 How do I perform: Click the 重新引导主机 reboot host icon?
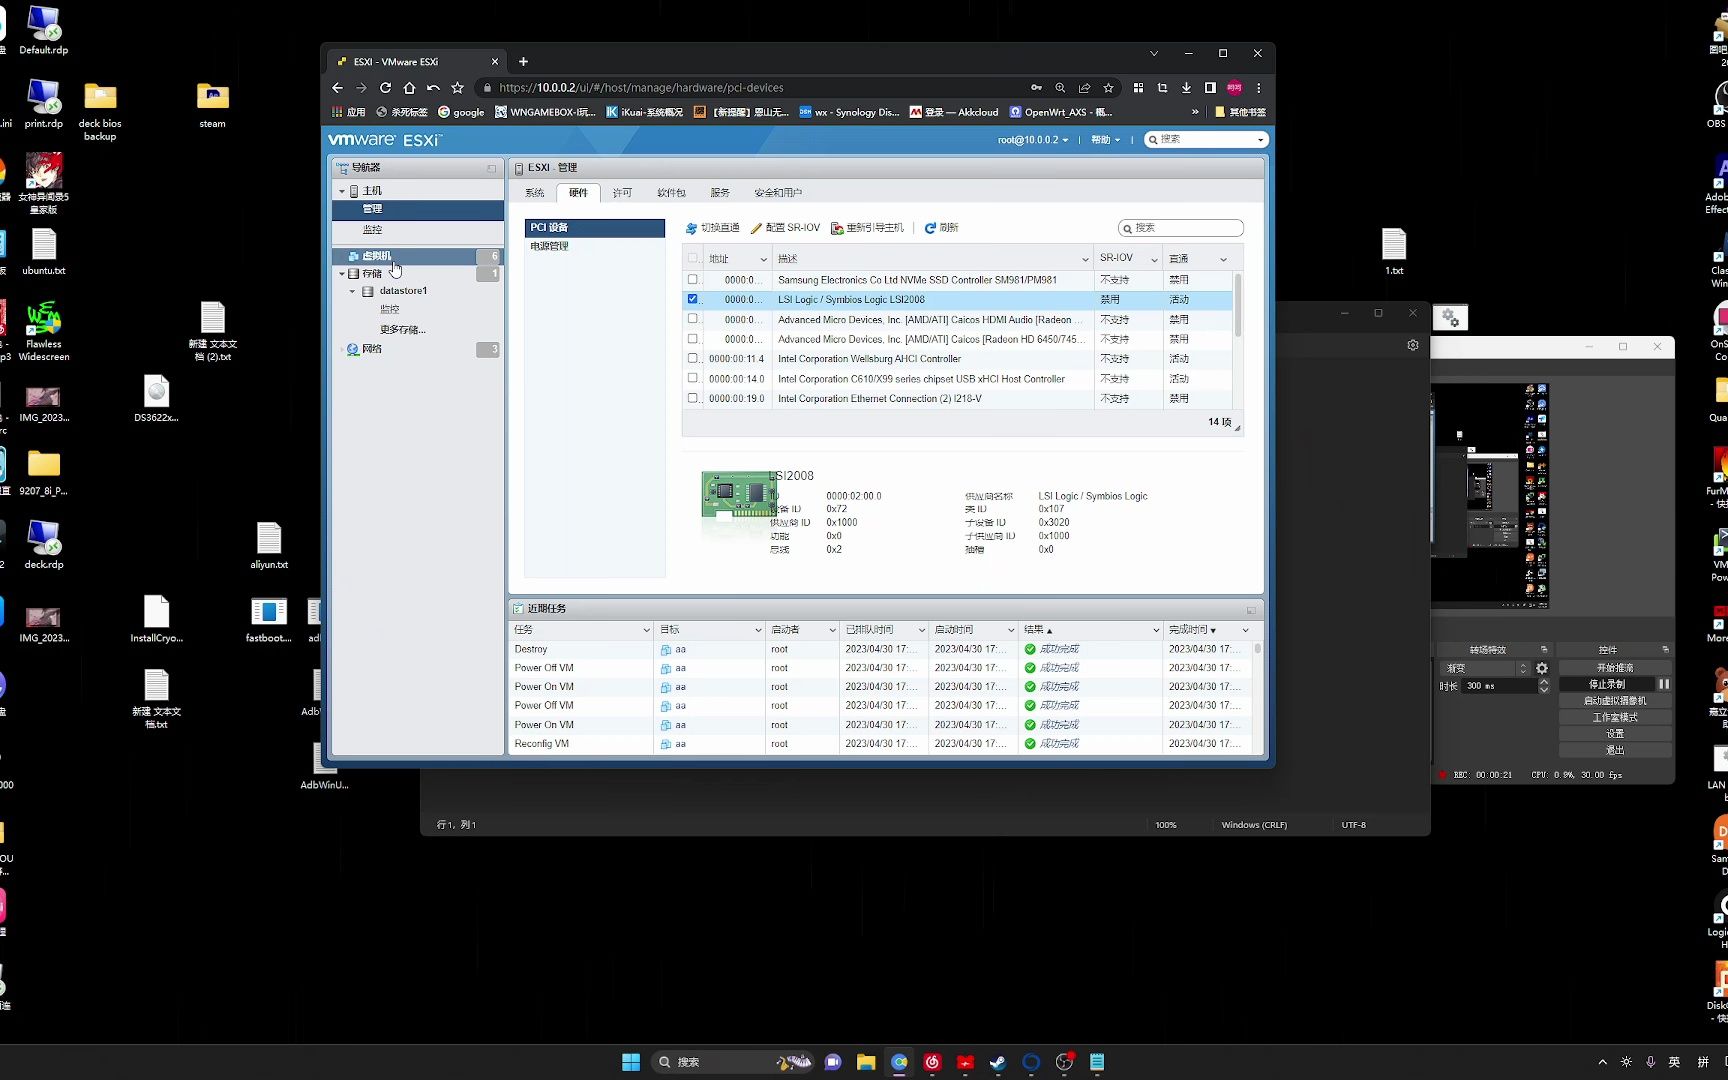[x=837, y=228]
